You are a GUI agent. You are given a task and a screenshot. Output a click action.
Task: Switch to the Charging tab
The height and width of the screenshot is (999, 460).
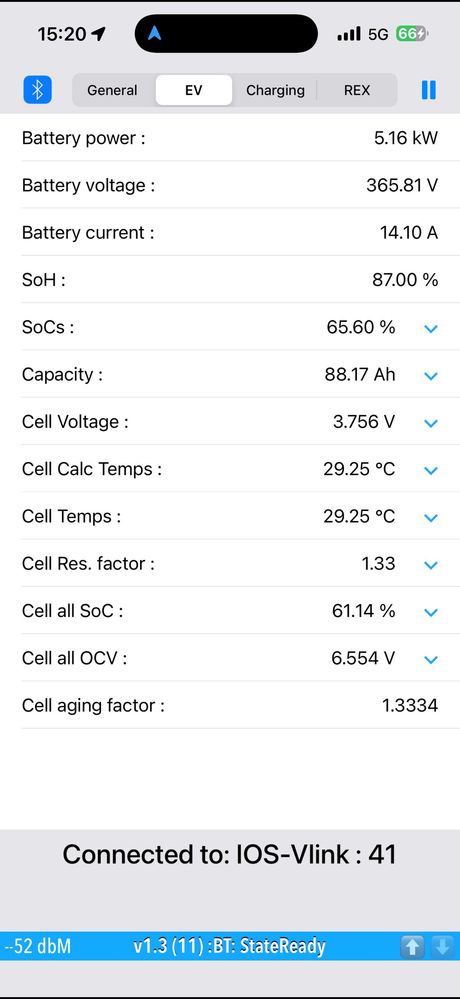[275, 90]
